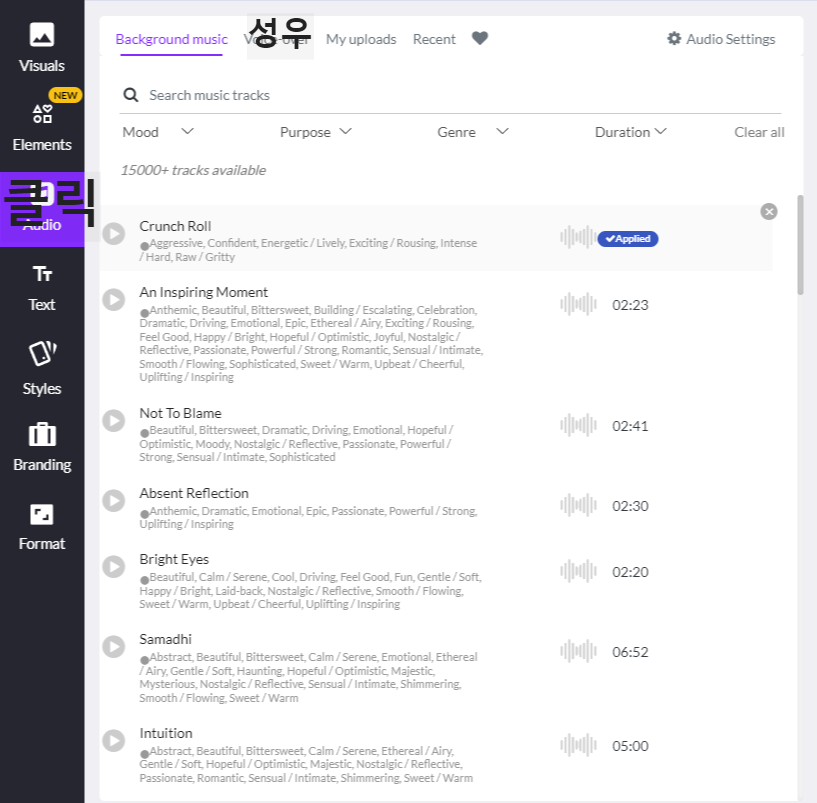817x803 pixels.
Task: Expand the Mood filter dropdown
Action: pyautogui.click(x=158, y=132)
